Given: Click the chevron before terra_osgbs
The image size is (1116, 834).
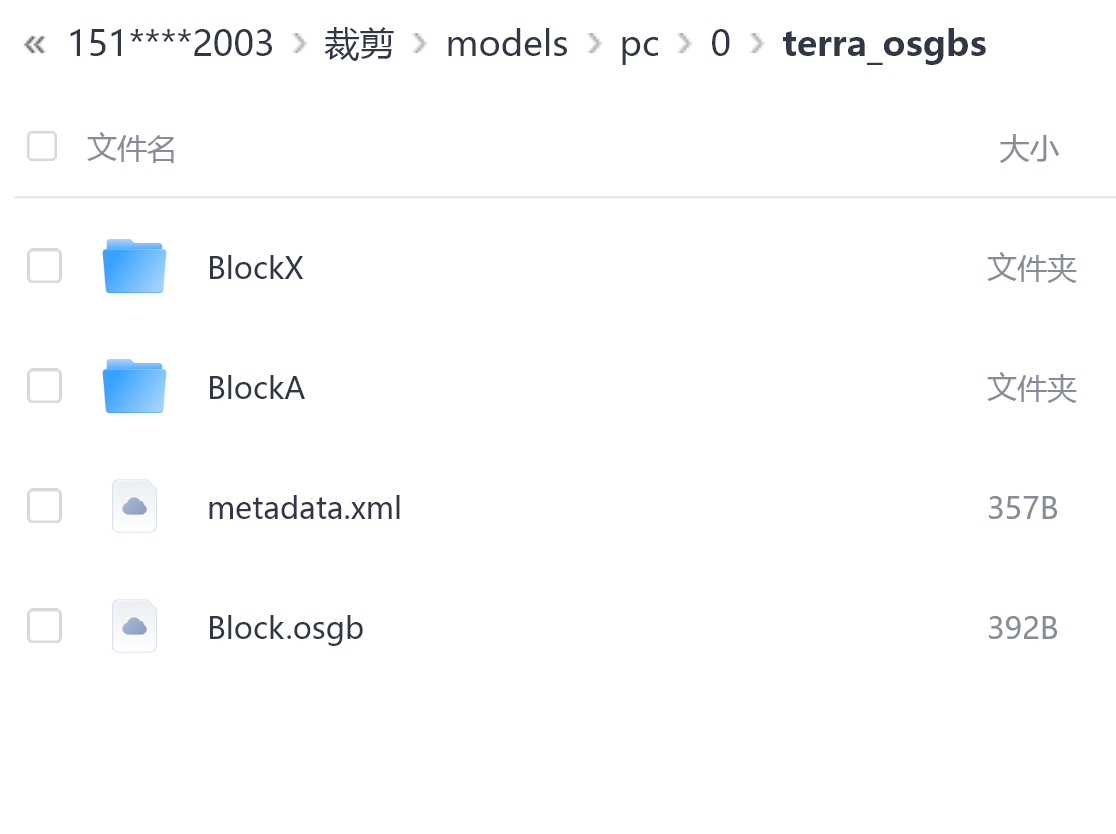Looking at the screenshot, I should click(757, 44).
